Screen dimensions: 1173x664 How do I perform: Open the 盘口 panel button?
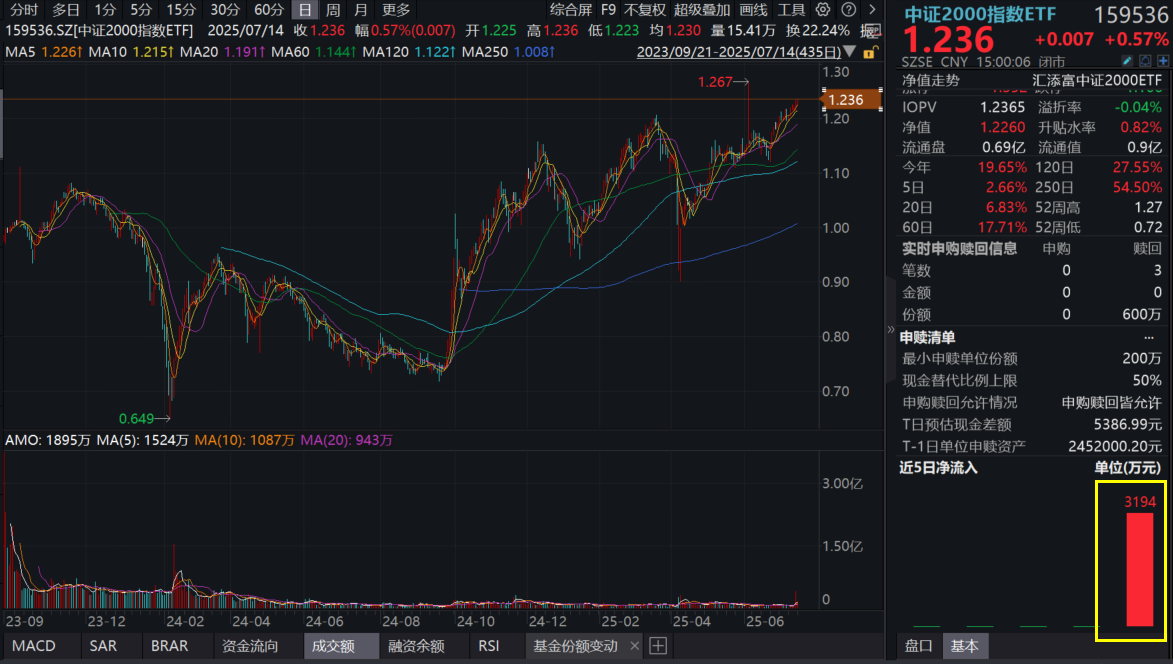(917, 646)
